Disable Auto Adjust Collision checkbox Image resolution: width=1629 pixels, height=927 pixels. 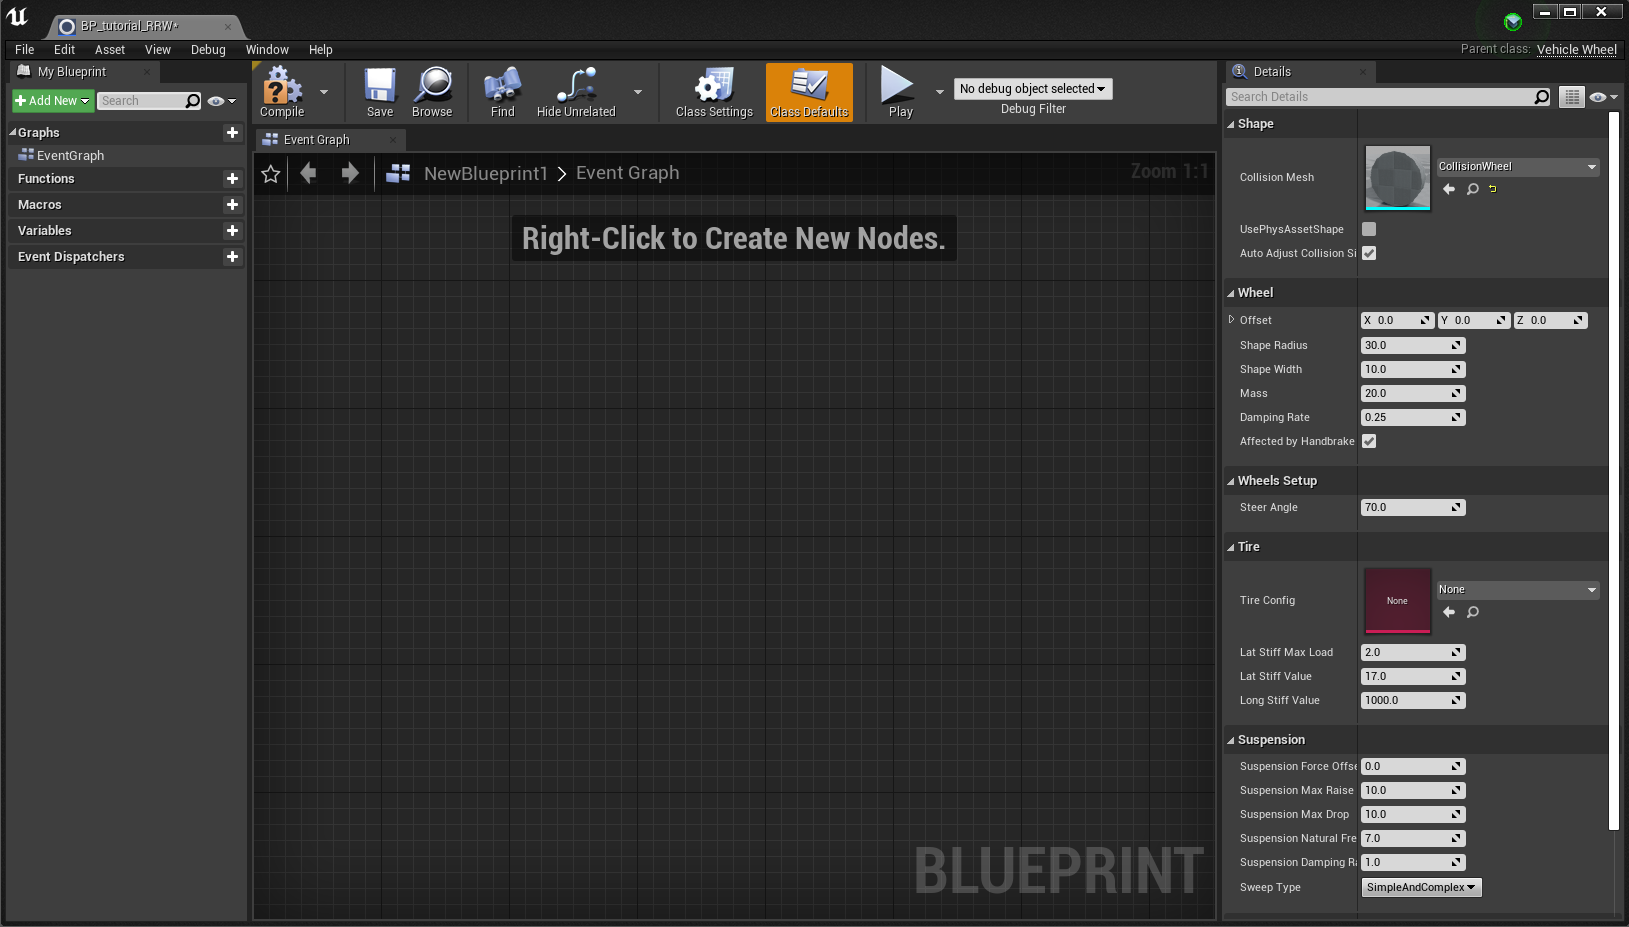pyautogui.click(x=1368, y=253)
